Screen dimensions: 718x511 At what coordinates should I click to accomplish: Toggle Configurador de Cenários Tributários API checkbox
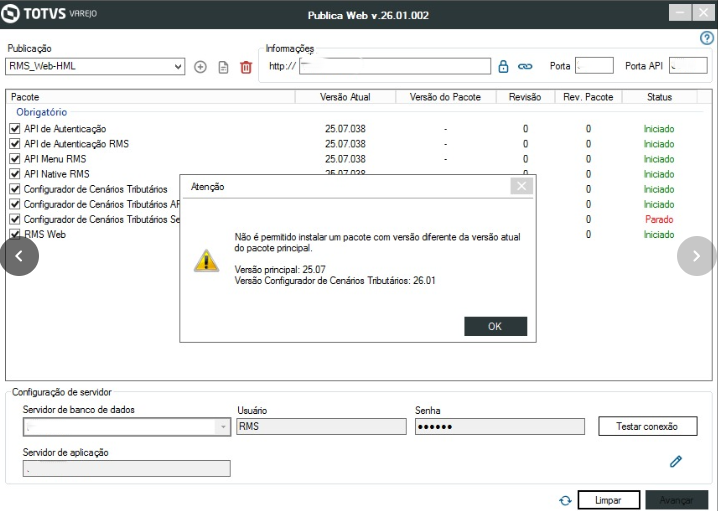click(15, 204)
